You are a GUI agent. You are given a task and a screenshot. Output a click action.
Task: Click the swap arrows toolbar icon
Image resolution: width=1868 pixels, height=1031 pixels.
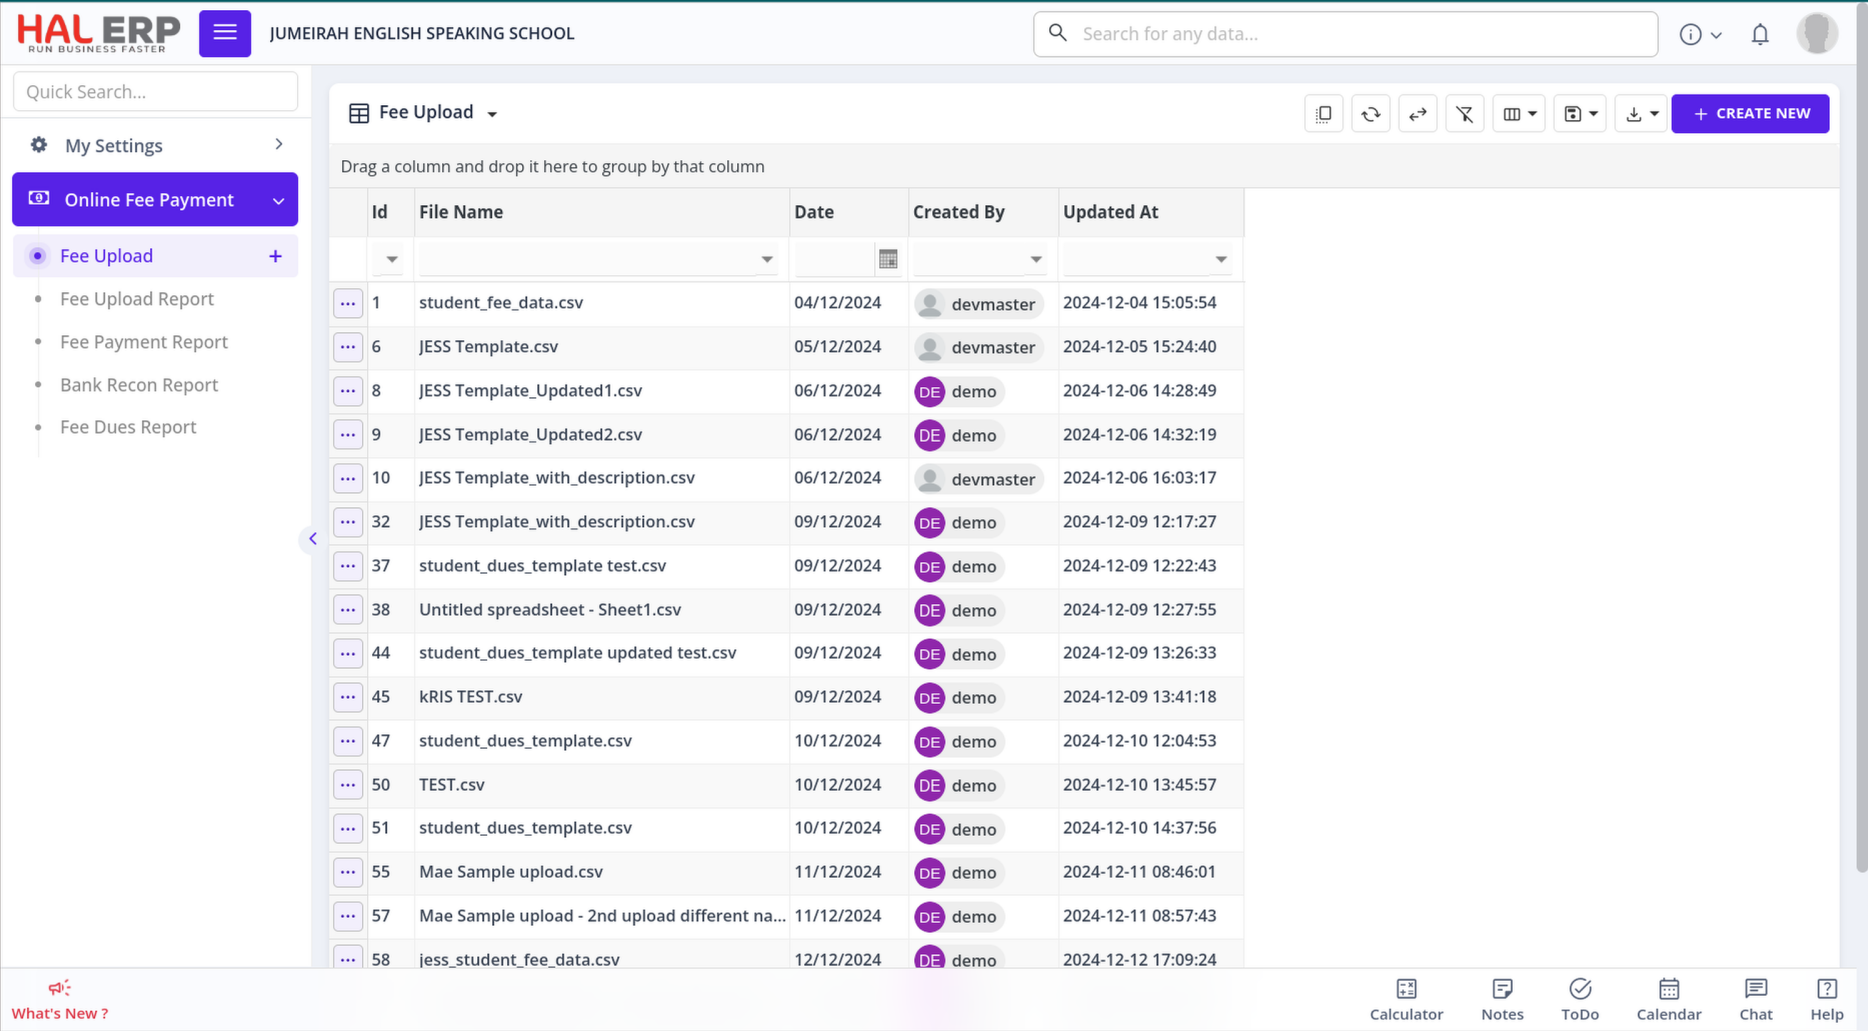(x=1418, y=114)
